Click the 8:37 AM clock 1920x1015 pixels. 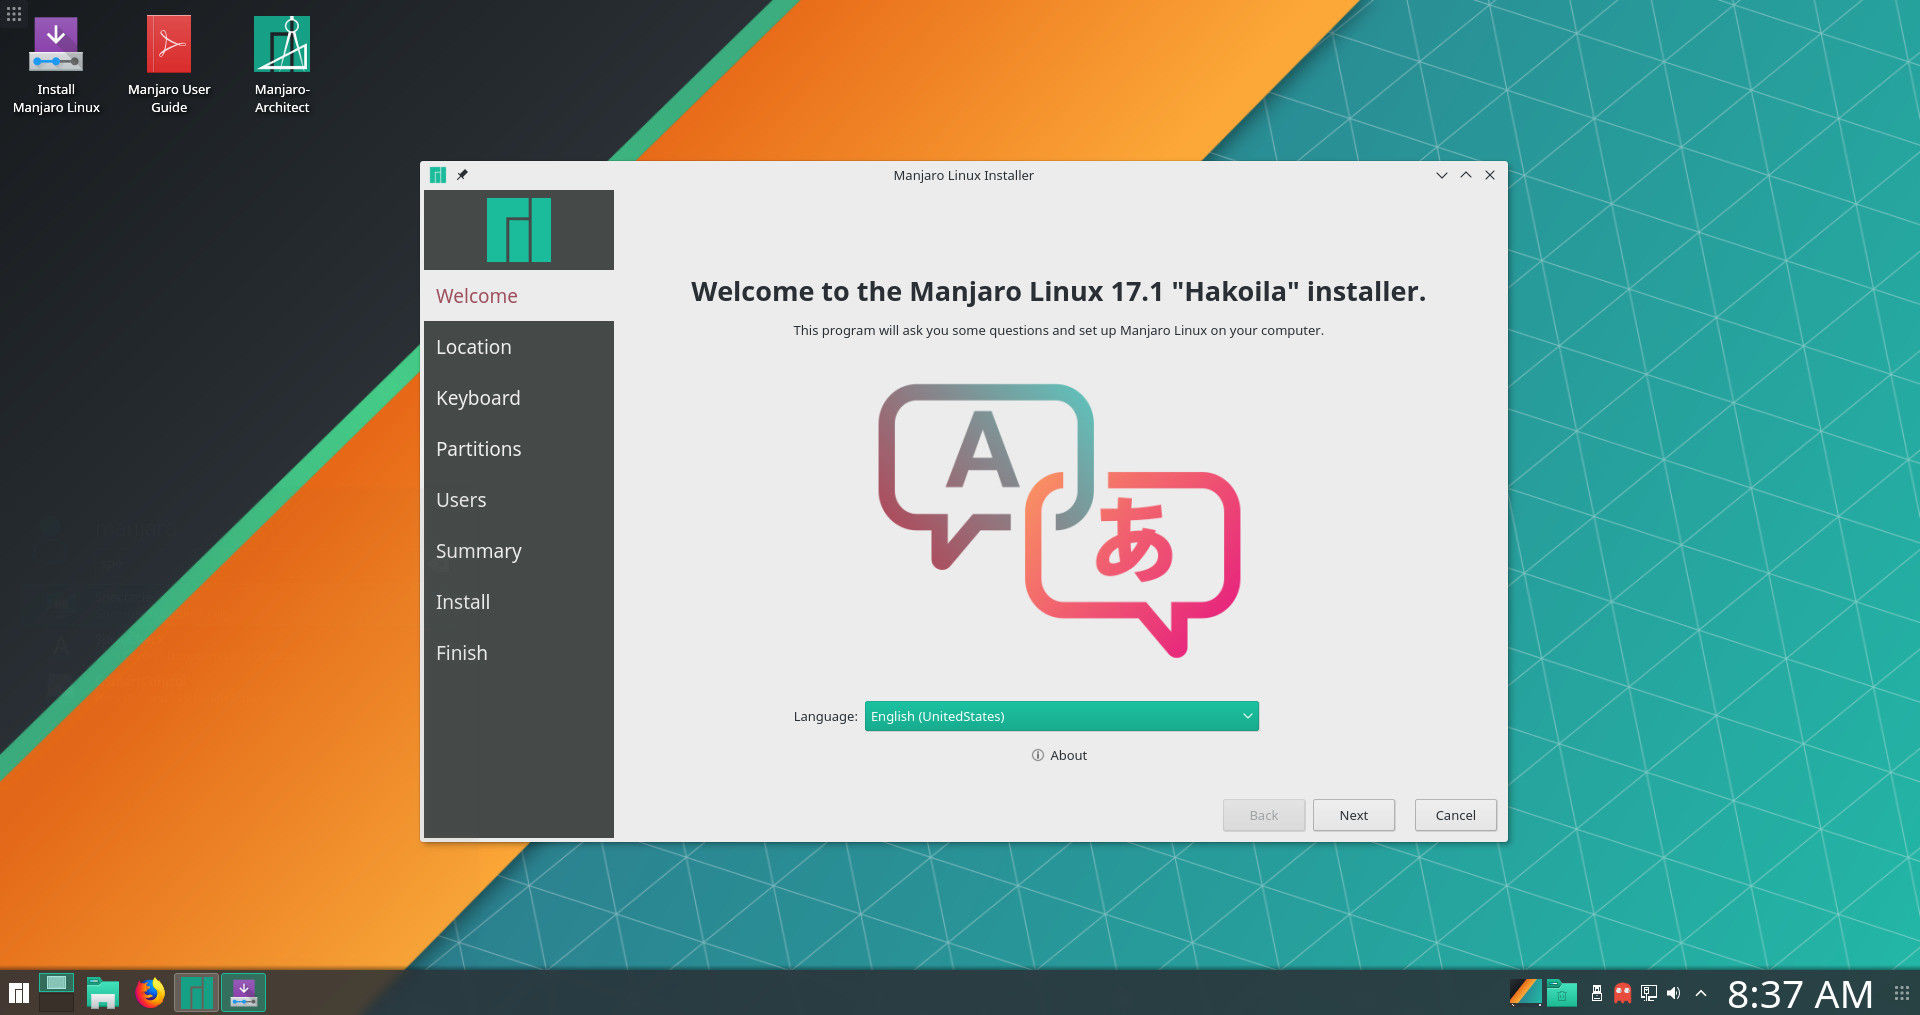(x=1800, y=994)
